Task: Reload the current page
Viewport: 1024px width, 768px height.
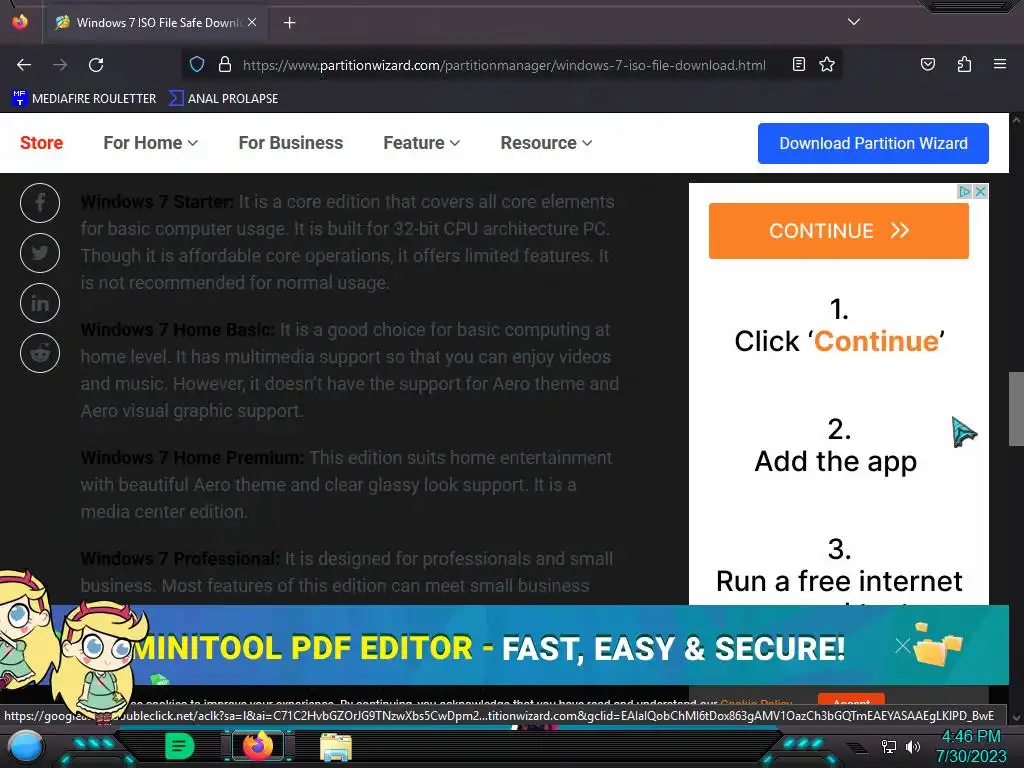Action: coord(96,65)
